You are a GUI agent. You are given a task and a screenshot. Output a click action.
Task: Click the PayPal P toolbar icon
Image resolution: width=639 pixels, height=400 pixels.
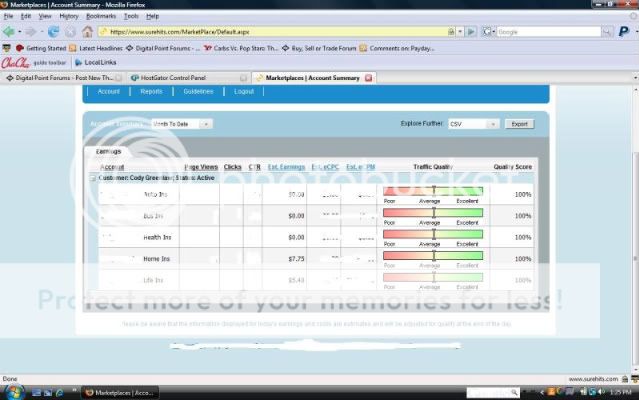coord(624,31)
